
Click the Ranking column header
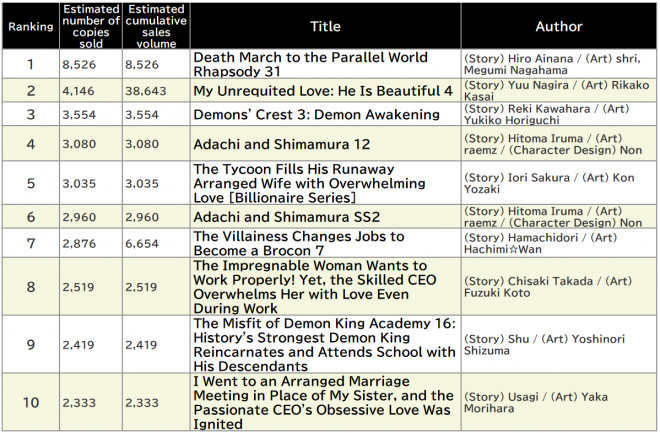pos(31,27)
